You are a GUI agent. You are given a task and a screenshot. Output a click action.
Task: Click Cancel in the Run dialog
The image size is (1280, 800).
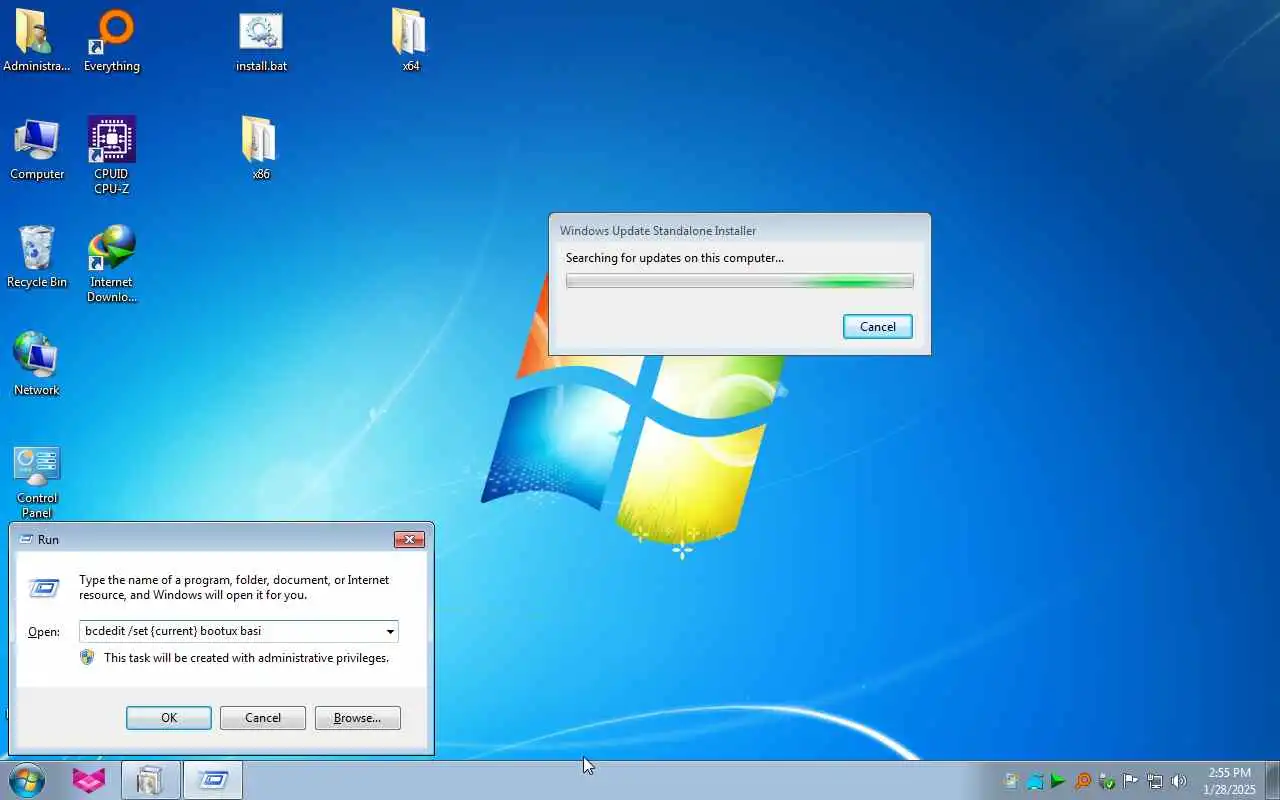263,718
